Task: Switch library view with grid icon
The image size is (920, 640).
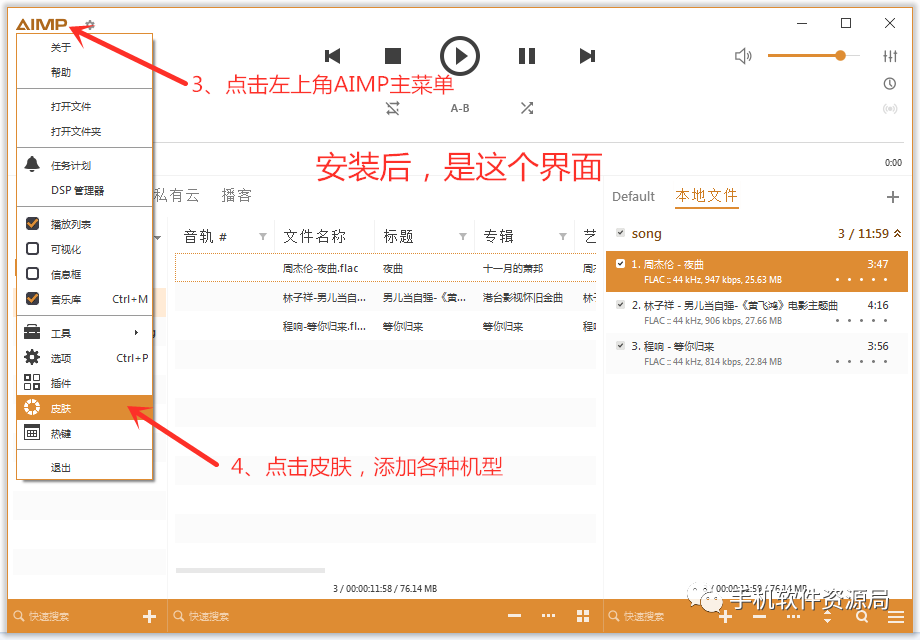Action: 583,615
